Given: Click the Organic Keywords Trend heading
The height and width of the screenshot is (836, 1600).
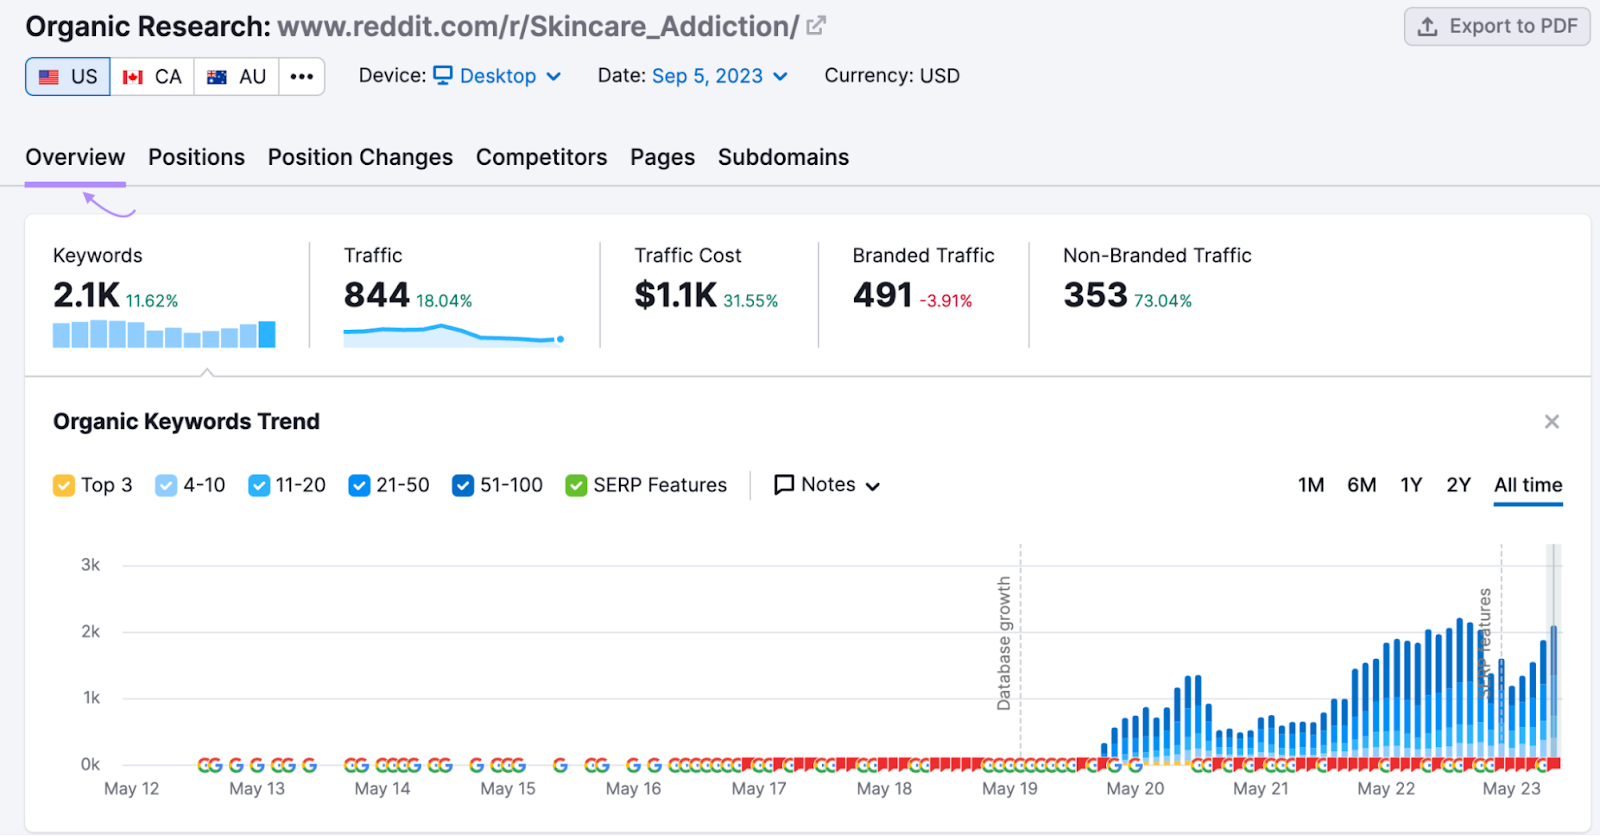Looking at the screenshot, I should pyautogui.click(x=186, y=422).
